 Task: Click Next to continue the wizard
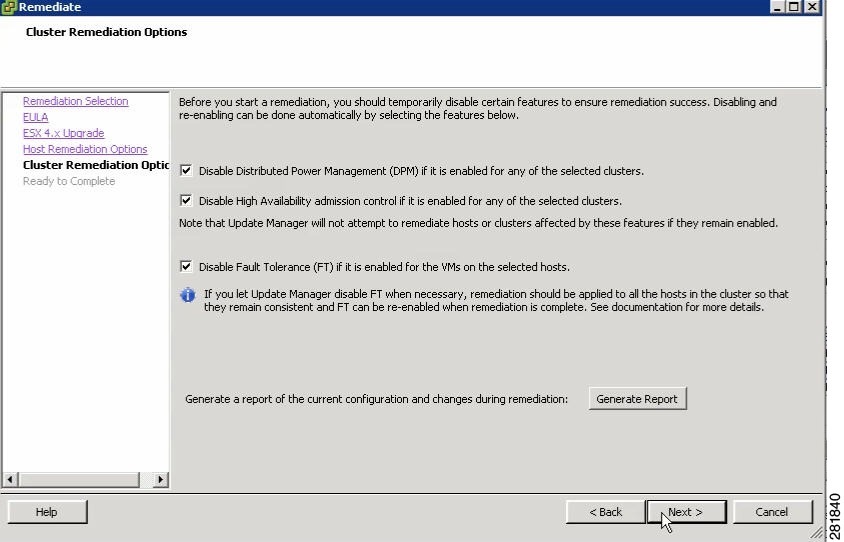686,512
